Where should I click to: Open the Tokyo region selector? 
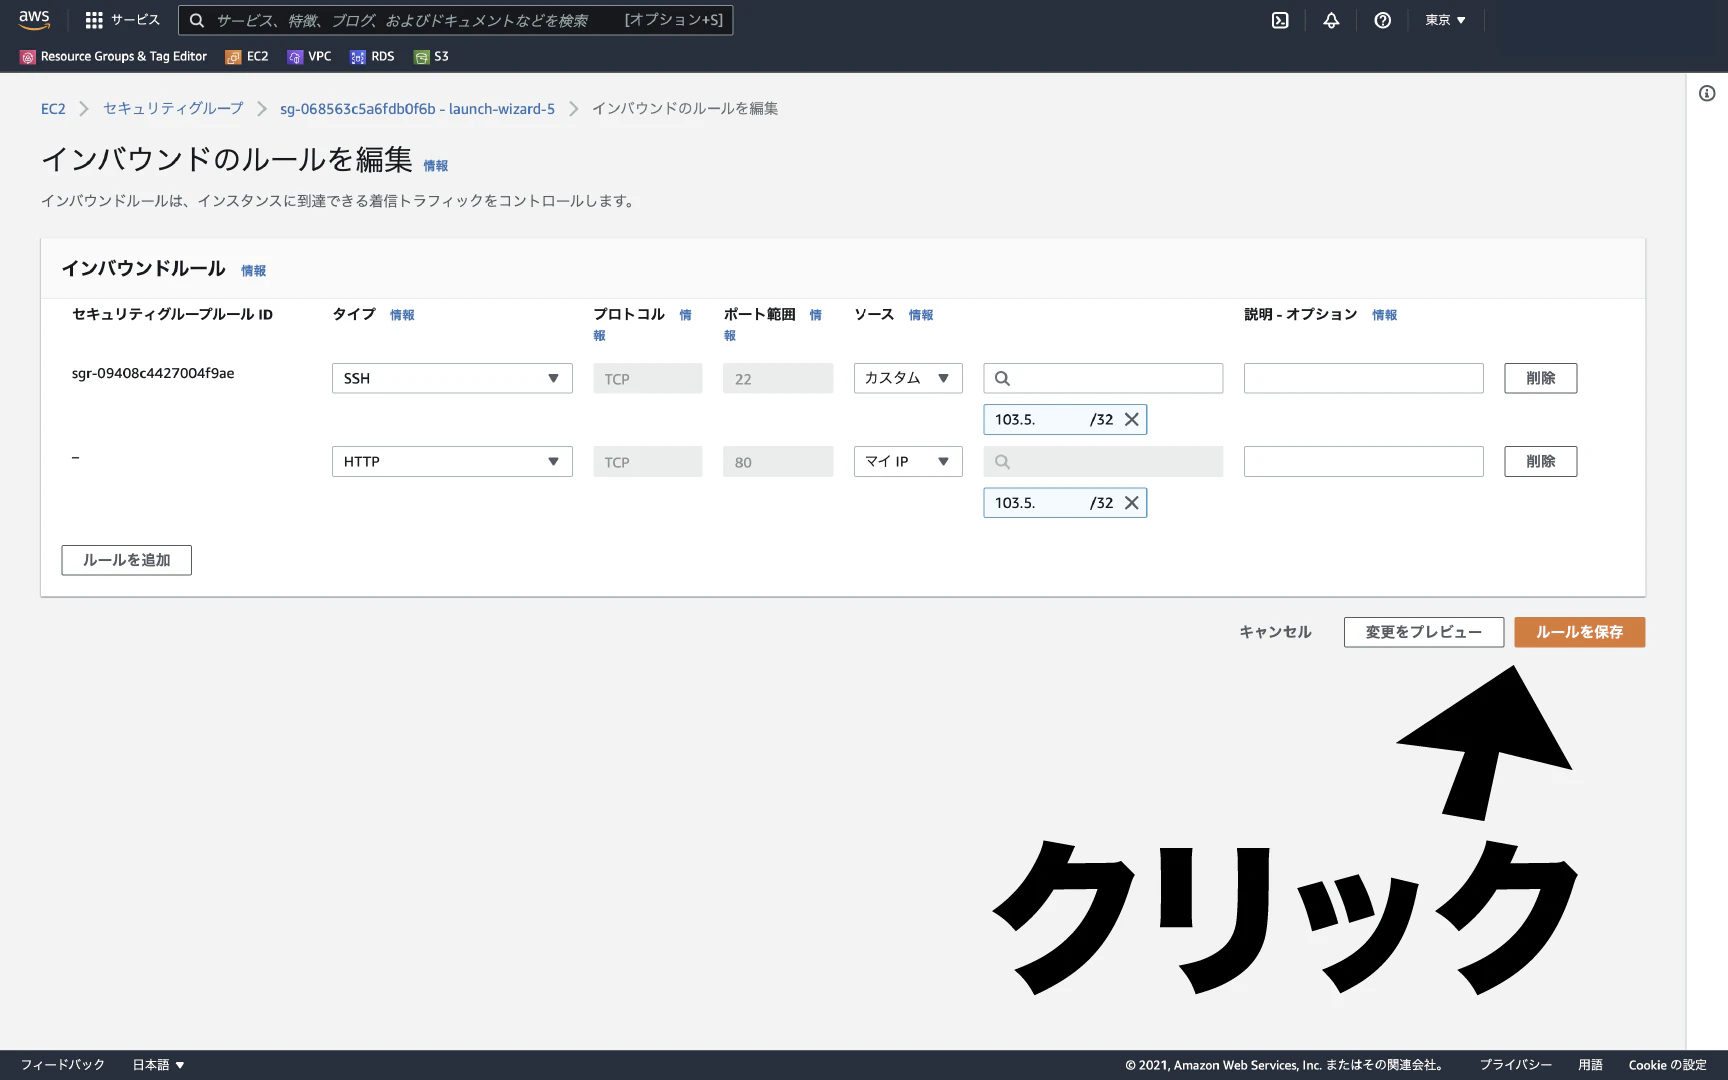click(1445, 20)
